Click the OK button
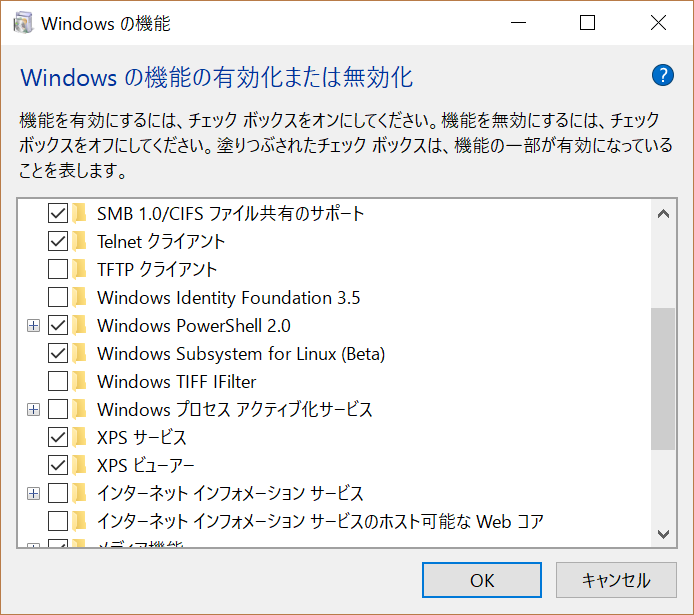Screen dimensions: 694x615 click(x=482, y=580)
